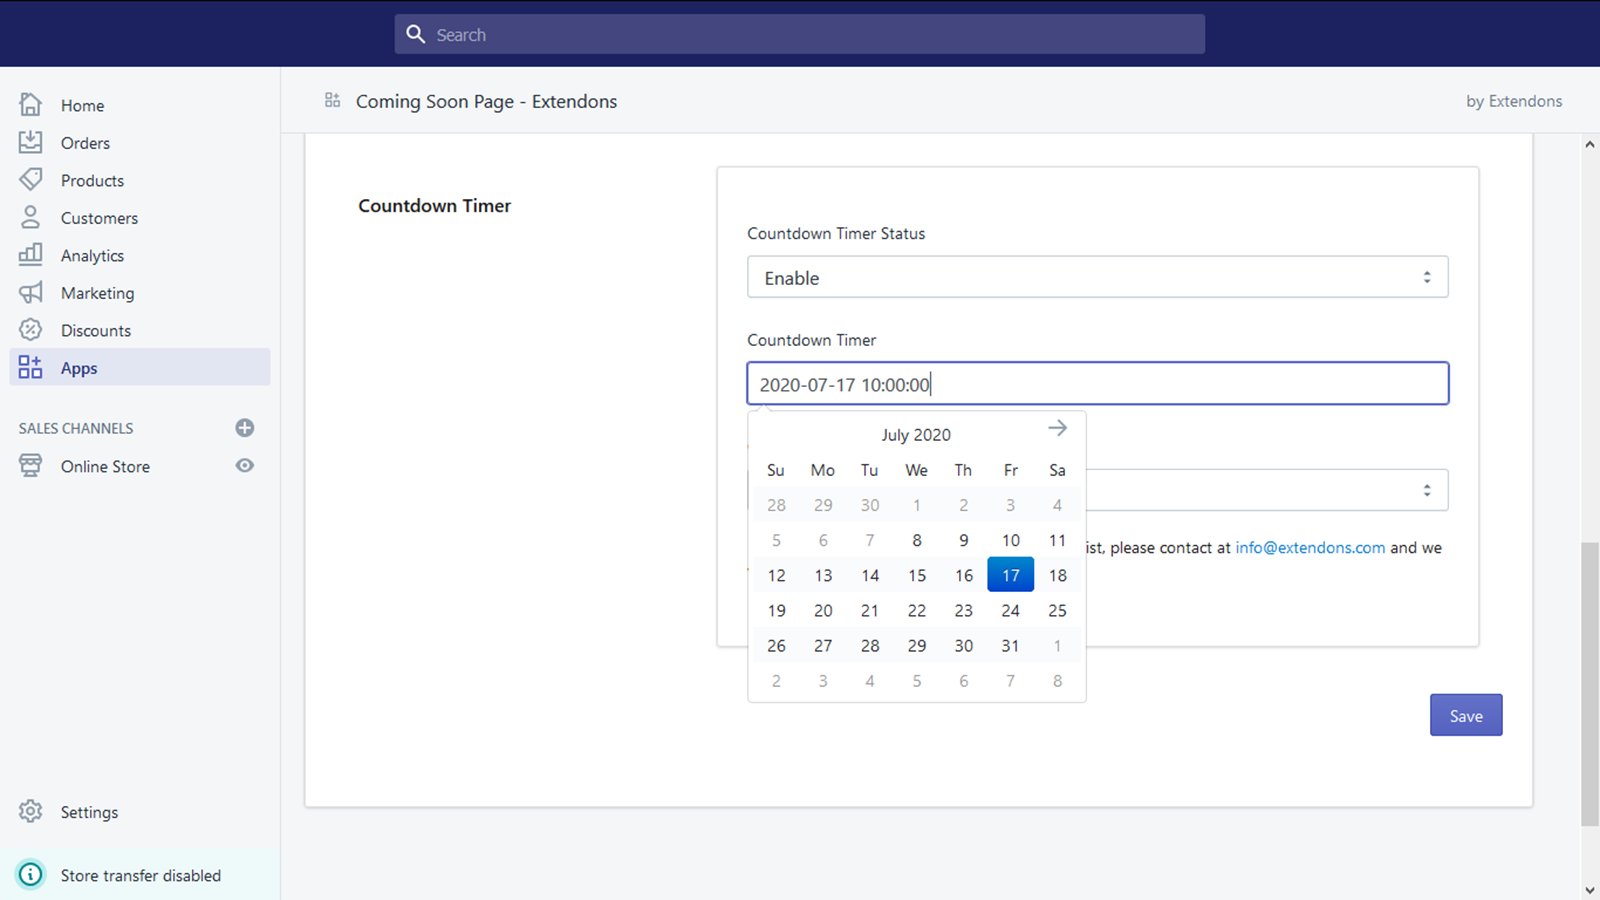
Task: Click the Analytics bar chart icon
Action: 31,254
